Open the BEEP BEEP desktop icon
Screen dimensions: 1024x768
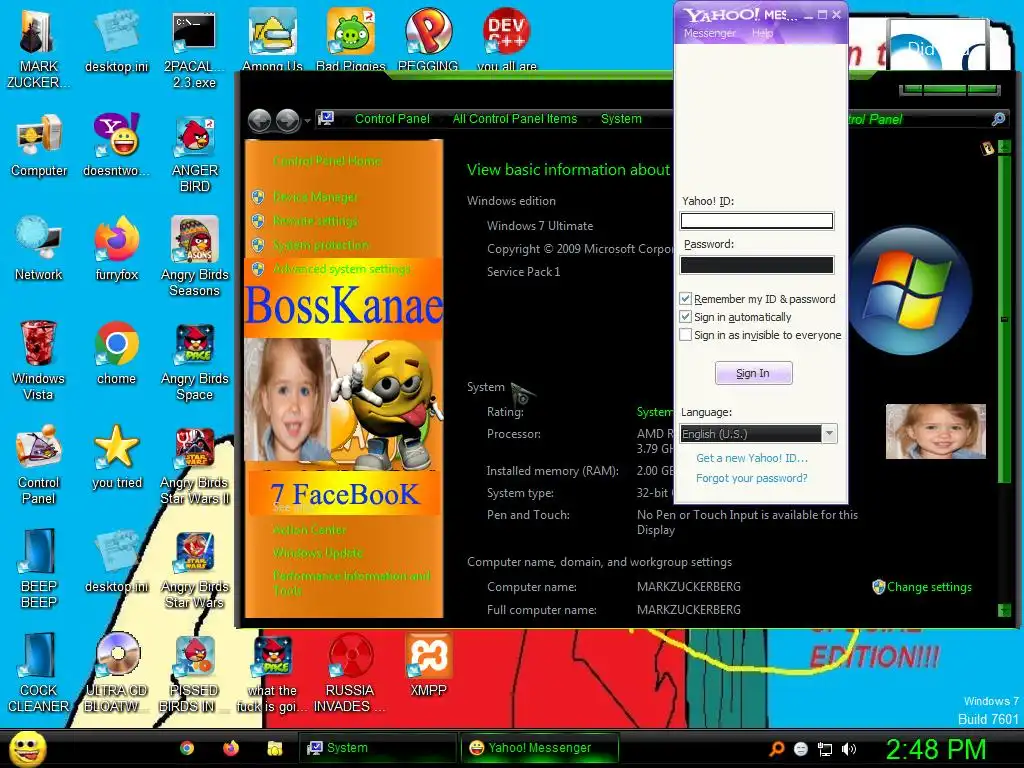click(x=39, y=568)
